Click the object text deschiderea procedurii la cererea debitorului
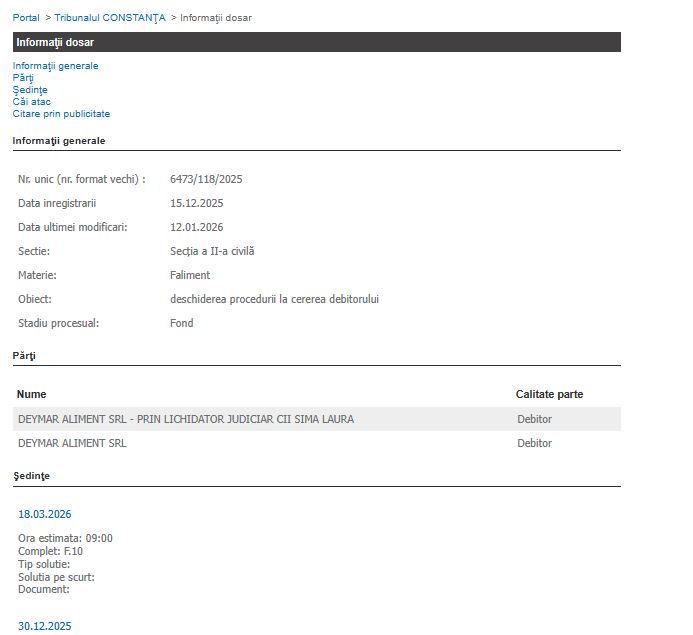The image size is (693, 635). 274,300
